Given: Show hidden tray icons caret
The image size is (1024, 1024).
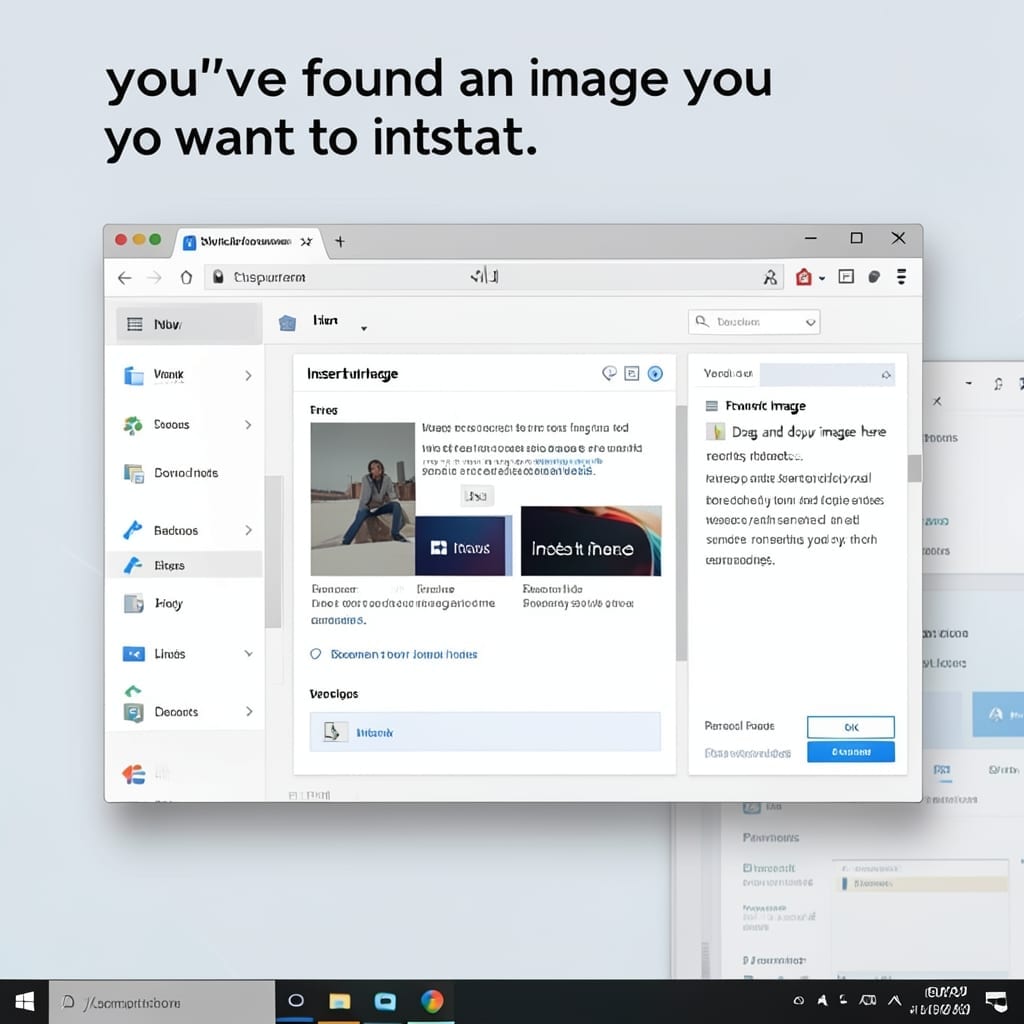Looking at the screenshot, I should pos(895,1000).
